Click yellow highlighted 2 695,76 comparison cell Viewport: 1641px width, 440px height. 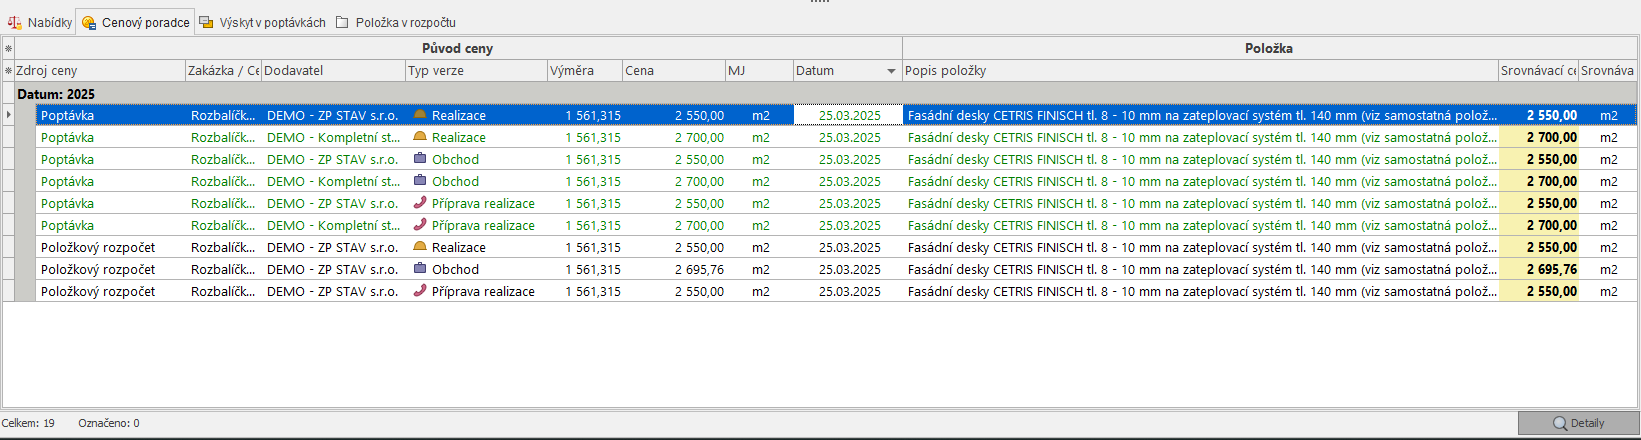[1539, 269]
